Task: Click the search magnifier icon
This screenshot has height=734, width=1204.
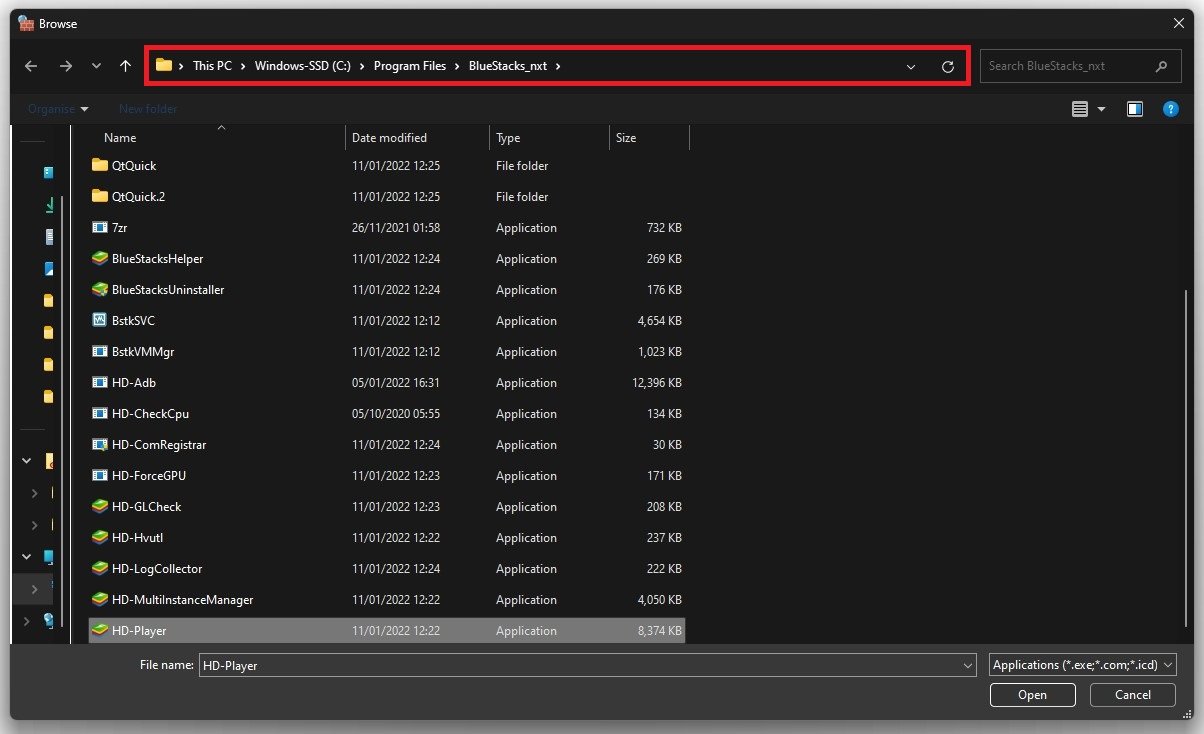Action: pyautogui.click(x=1161, y=66)
